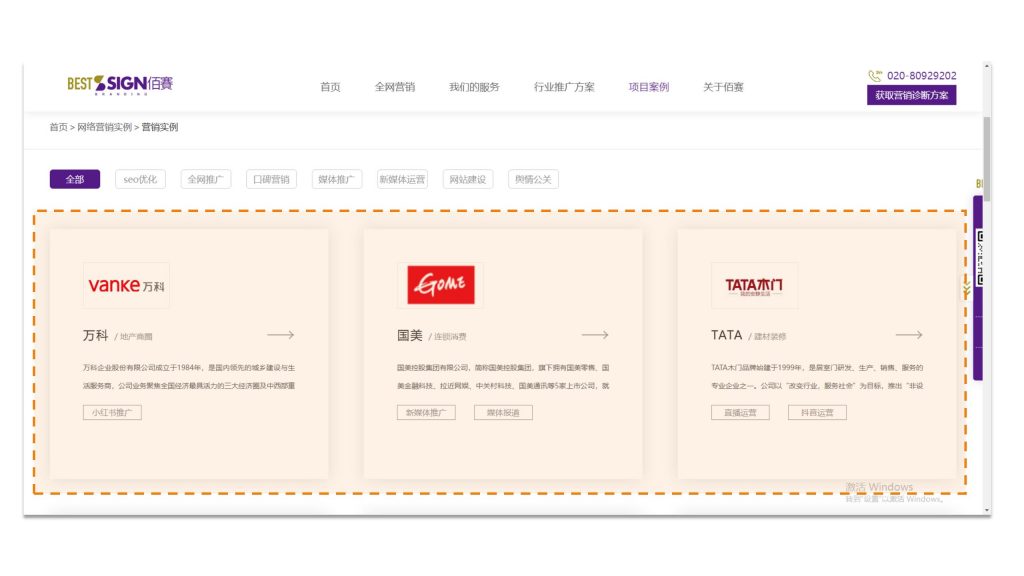Filter cases by 新媒体运营

coord(402,180)
